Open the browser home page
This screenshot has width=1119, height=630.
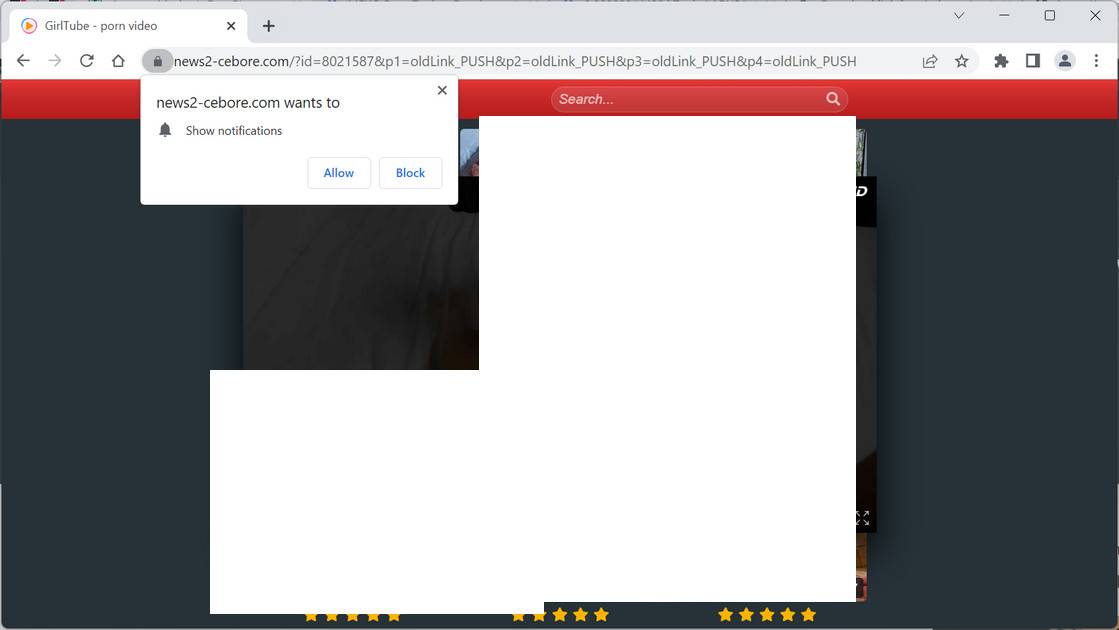coord(118,61)
